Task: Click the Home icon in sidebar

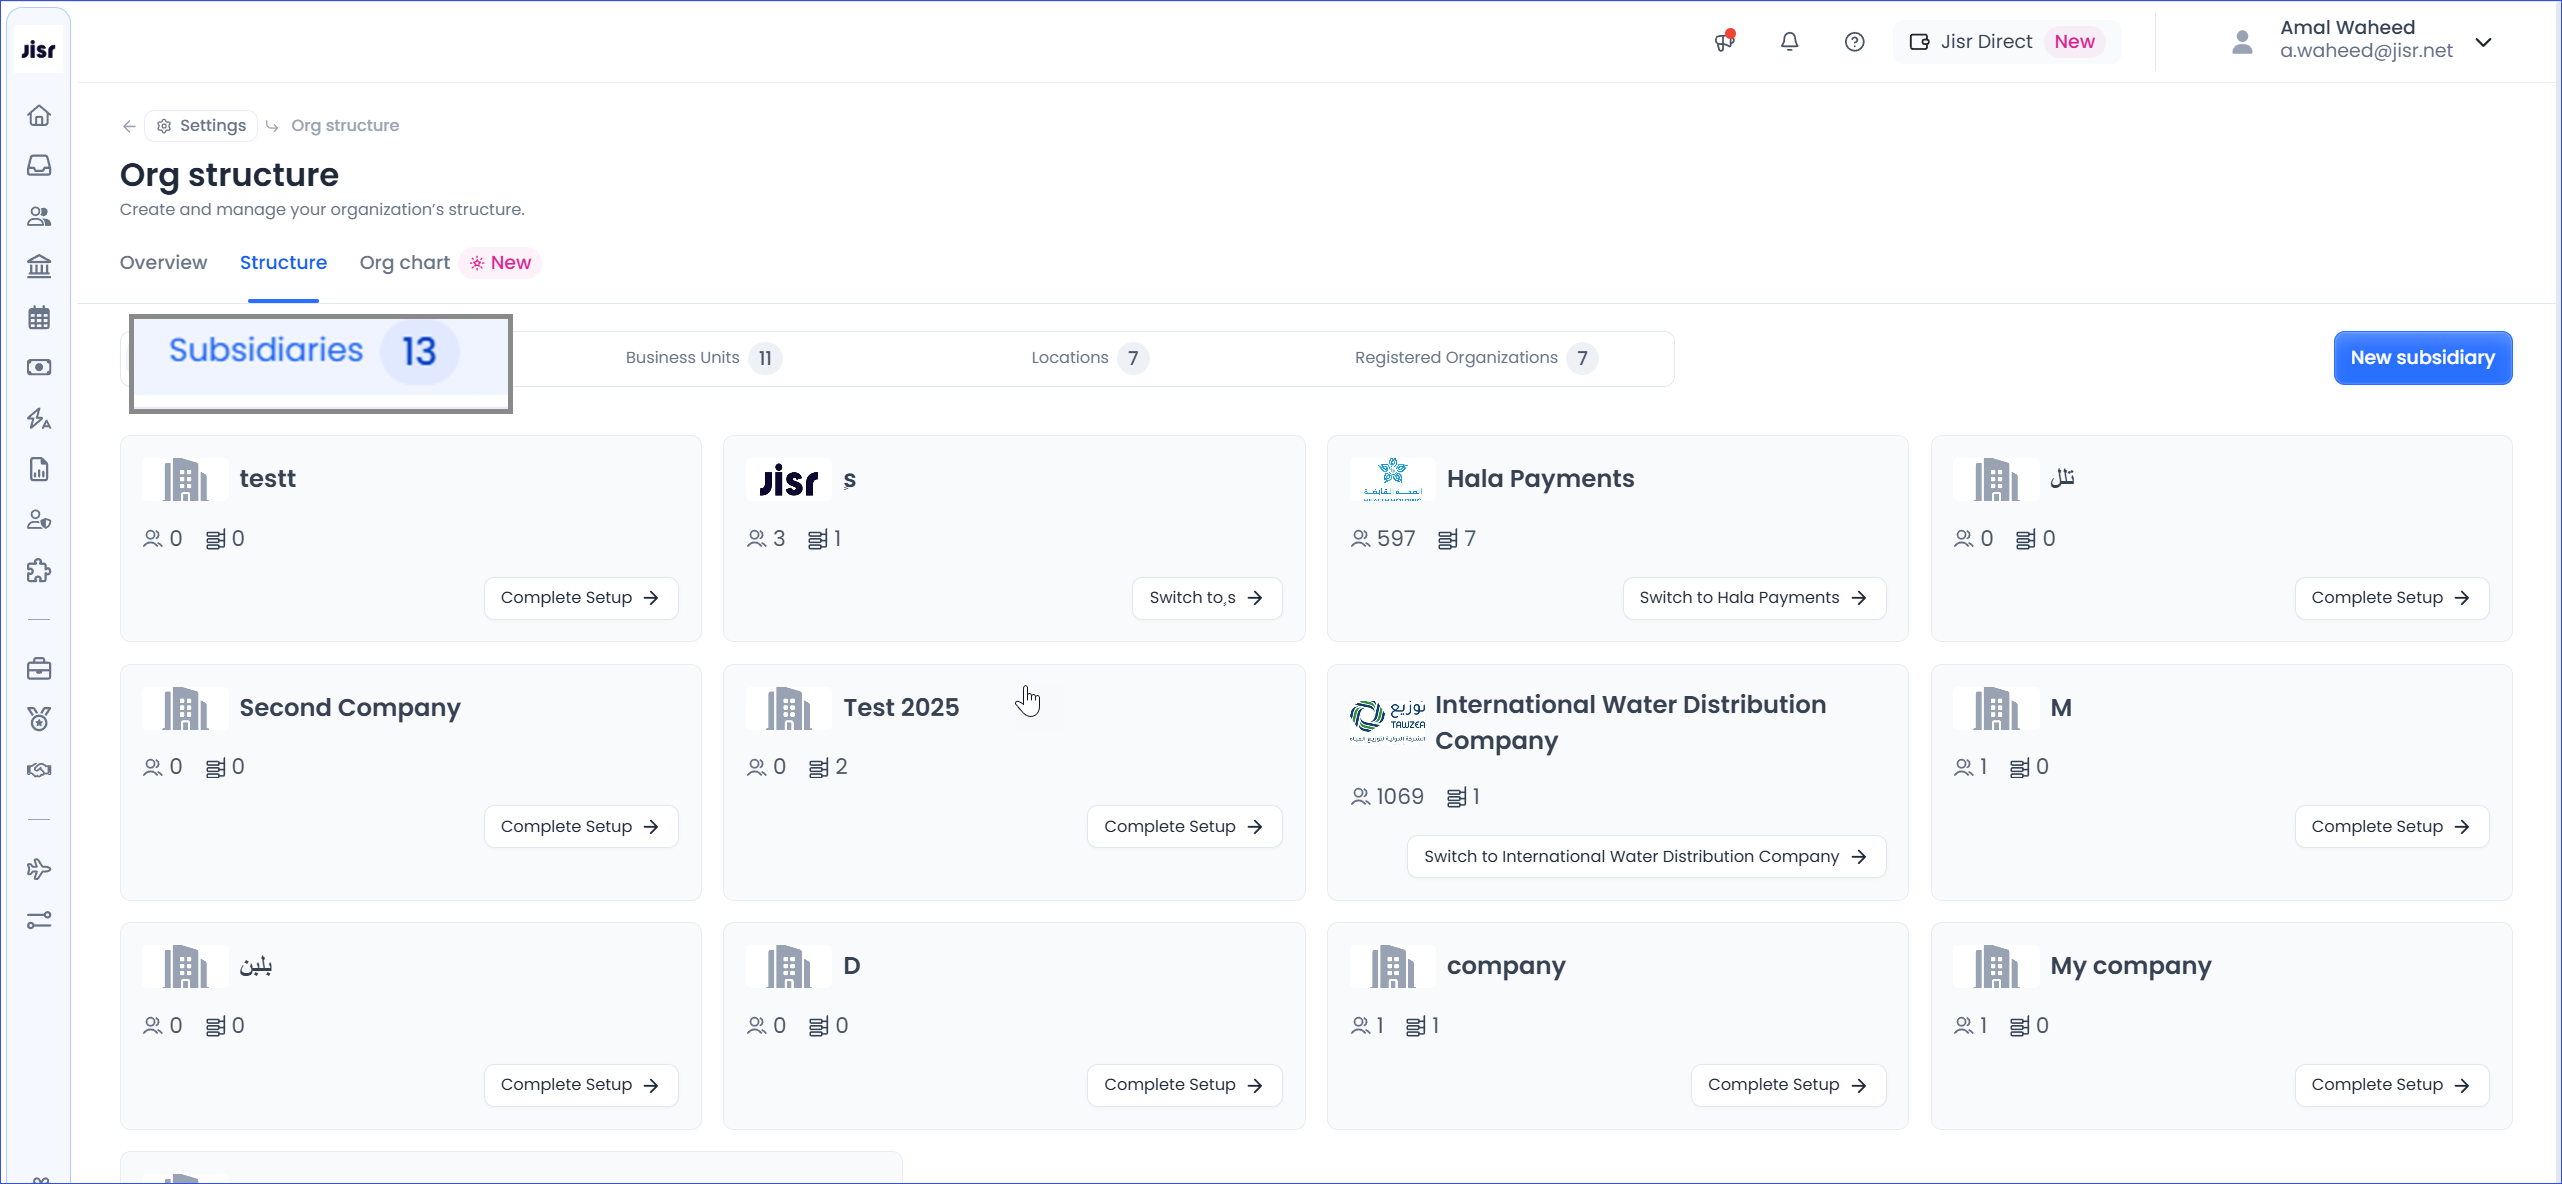Action: pyautogui.click(x=39, y=115)
